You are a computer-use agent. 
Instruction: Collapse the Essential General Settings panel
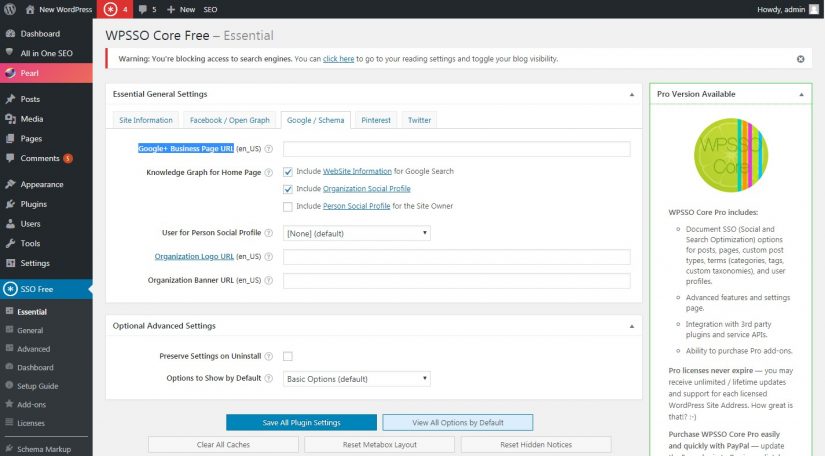632,95
